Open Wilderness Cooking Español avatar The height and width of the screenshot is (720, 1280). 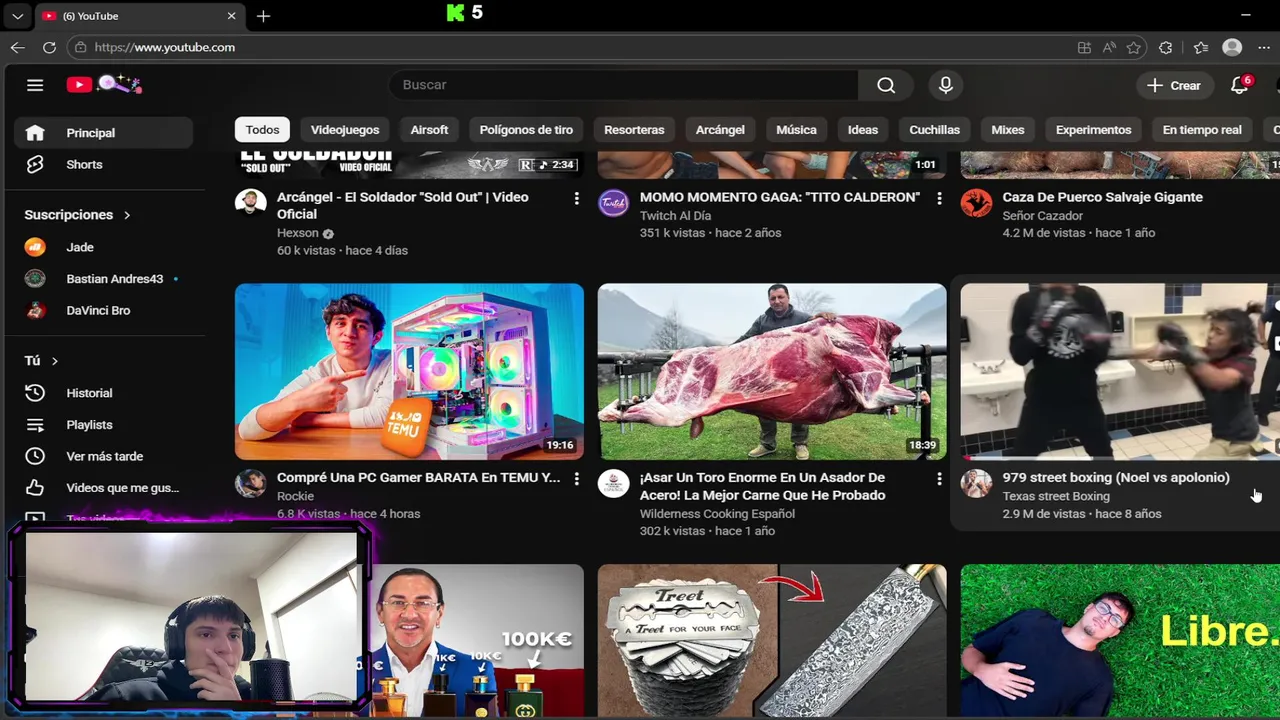click(614, 484)
